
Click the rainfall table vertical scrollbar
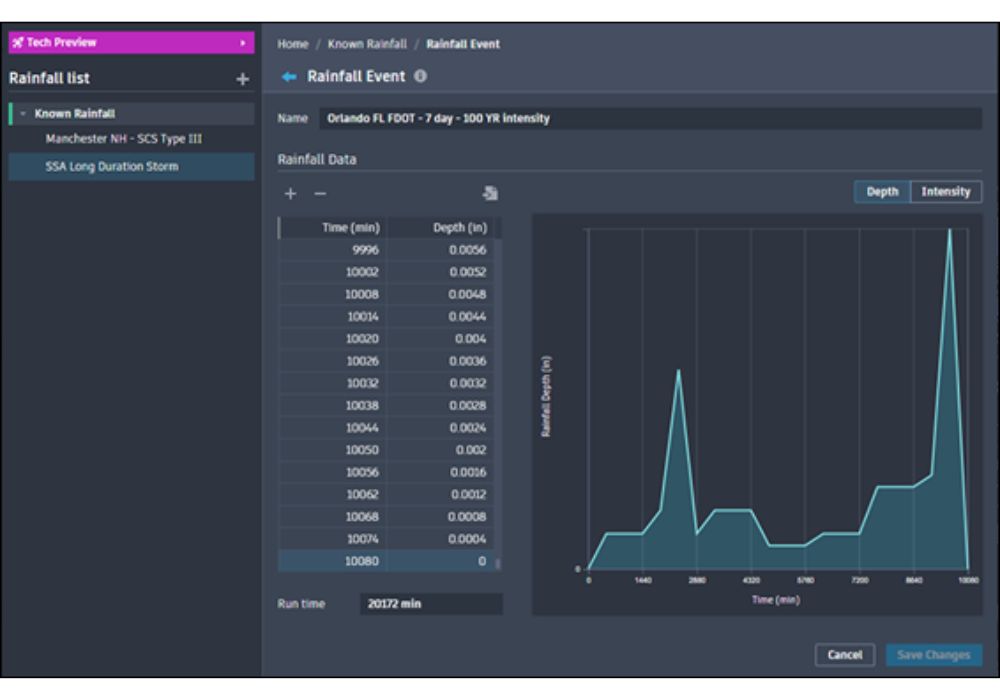[498, 562]
